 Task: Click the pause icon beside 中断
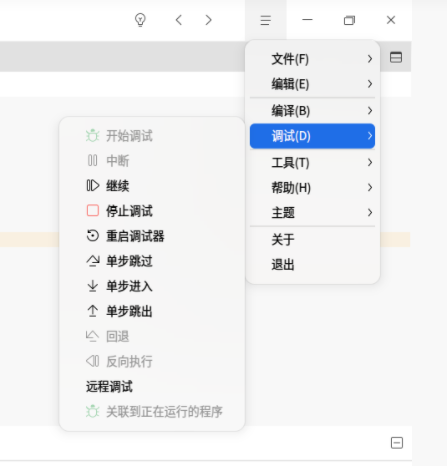93,161
